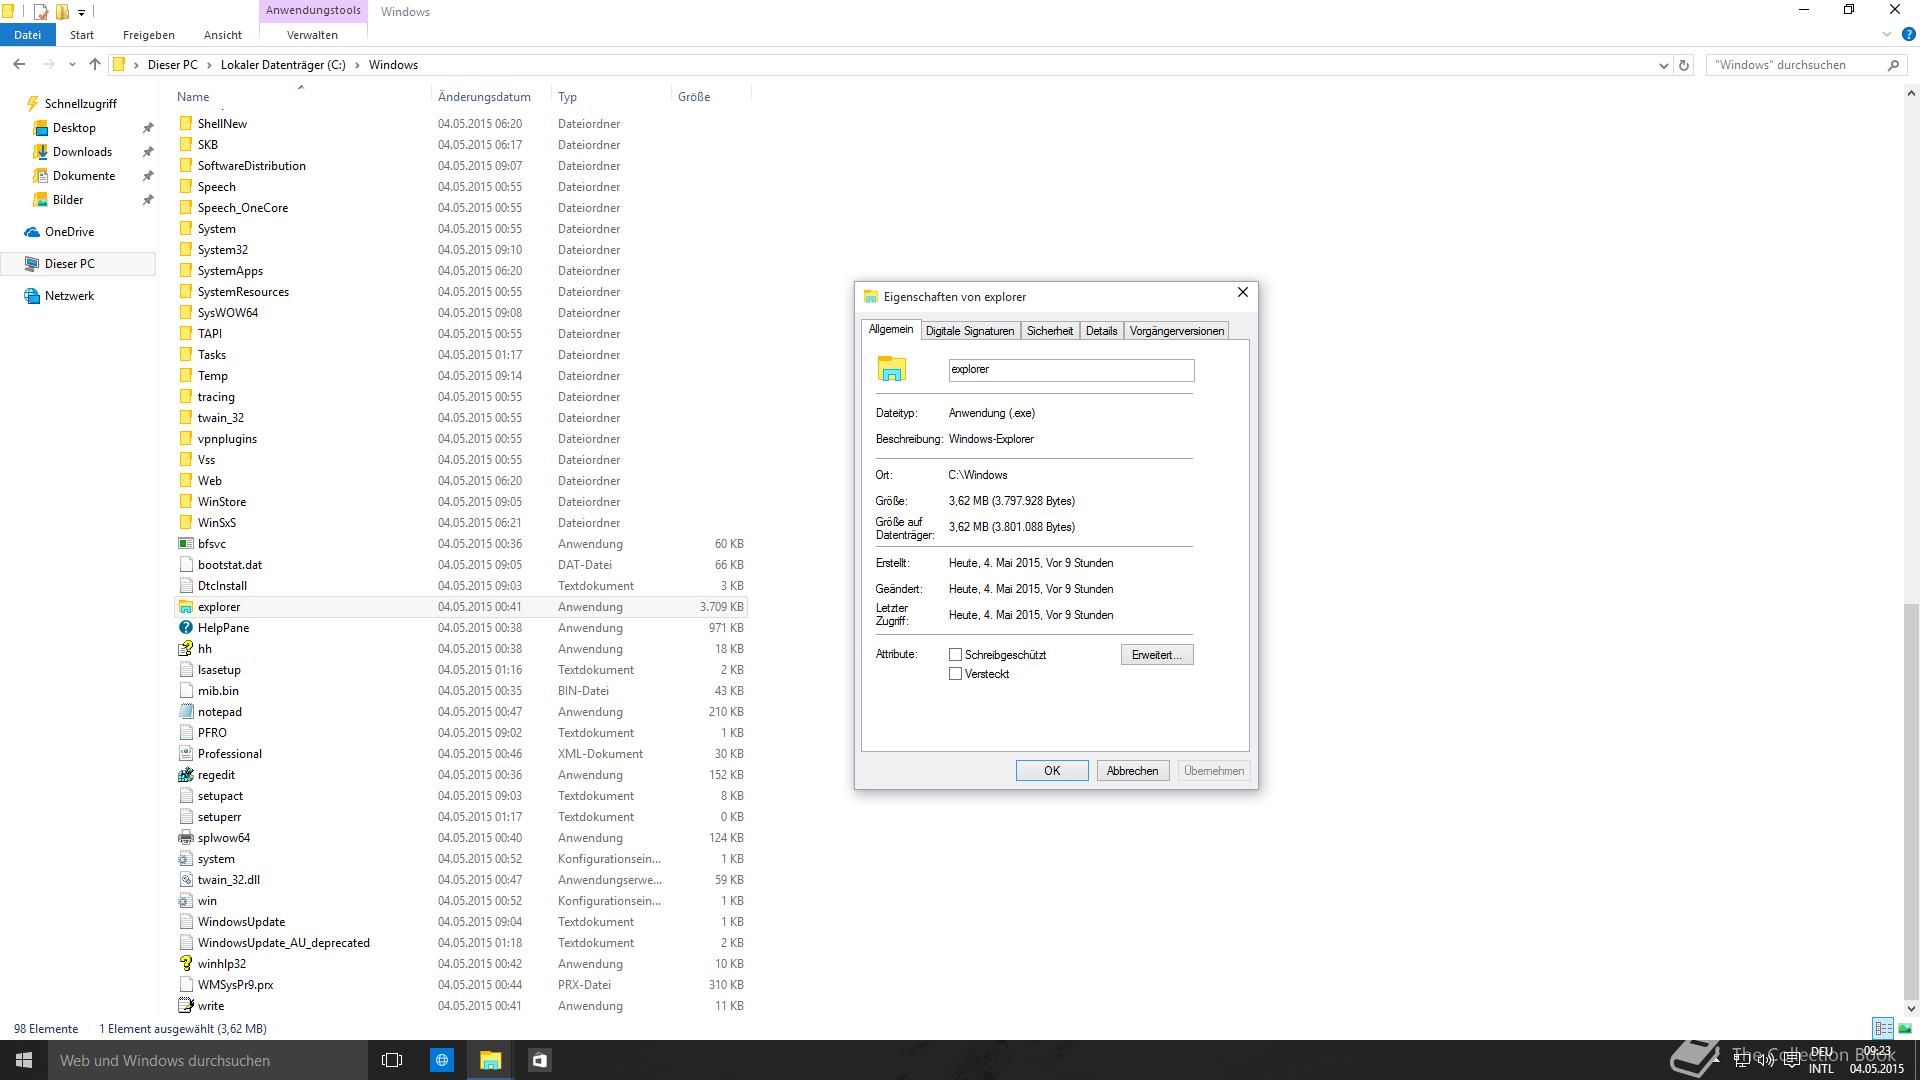Expand the Lokaler Datenträger breadcrumb chevron
Viewport: 1920px width, 1080px height.
click(357, 65)
